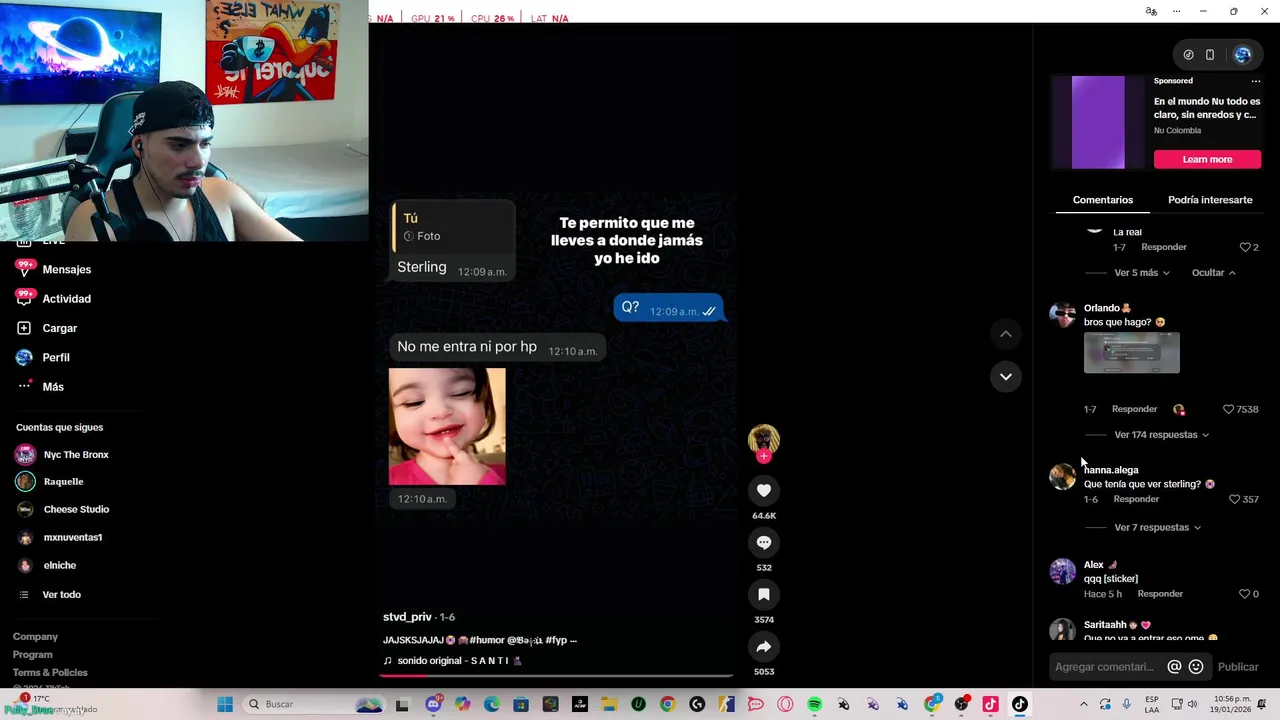Screen dimensions: 1280x720
Task: Click the #humor hashtag in the caption
Action: point(487,640)
